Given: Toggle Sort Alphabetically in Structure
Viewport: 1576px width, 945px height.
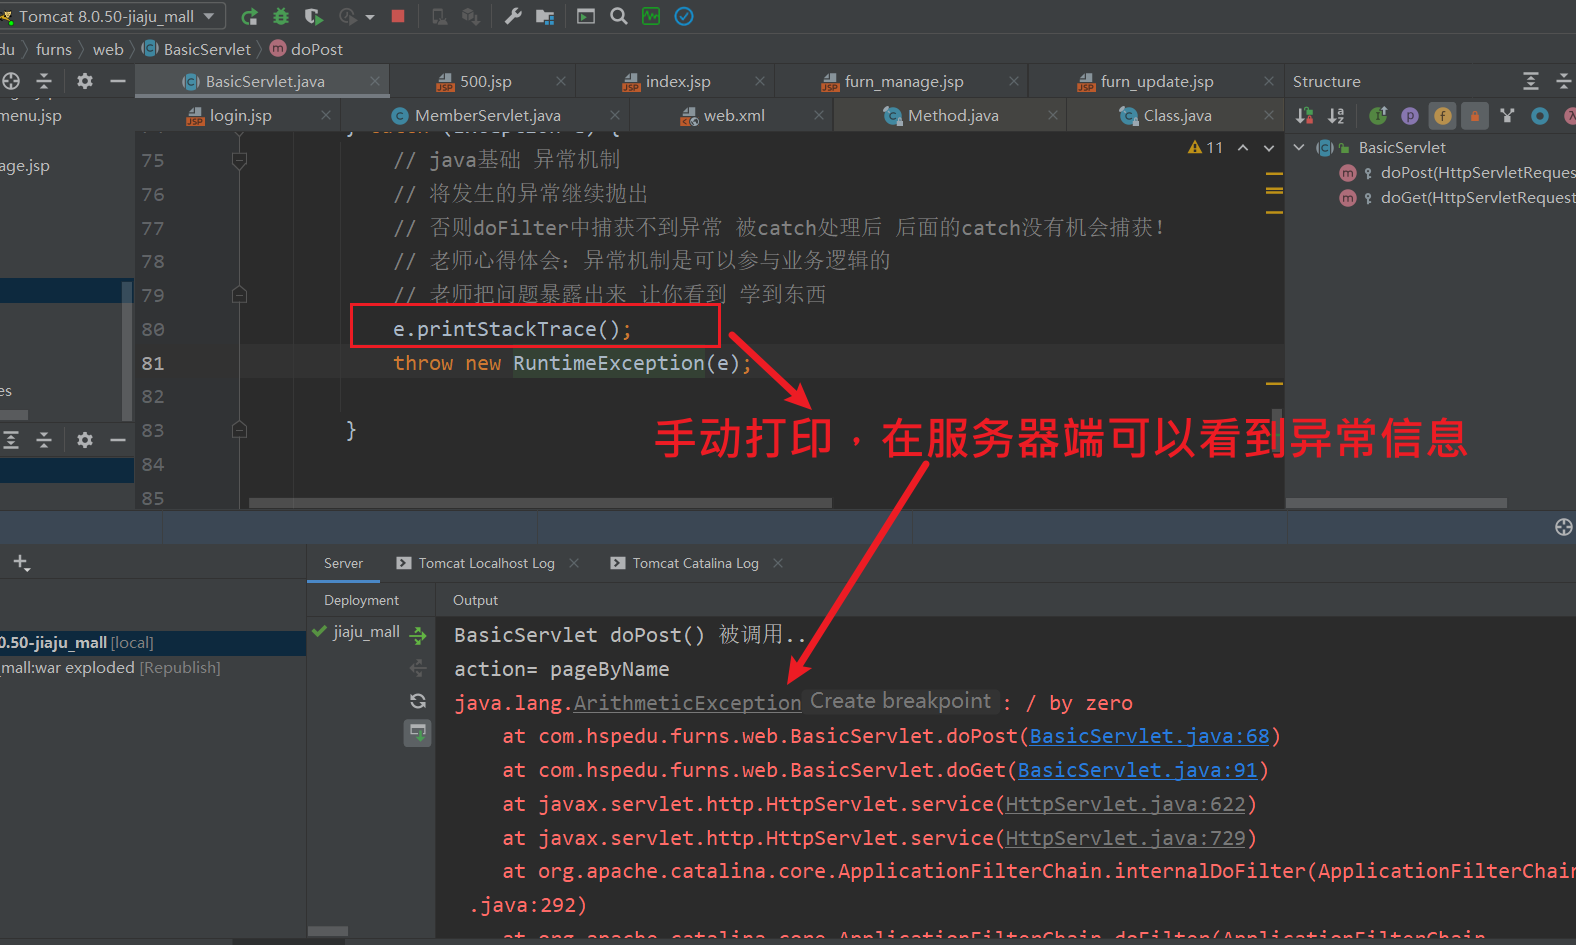Looking at the screenshot, I should pos(1337,116).
